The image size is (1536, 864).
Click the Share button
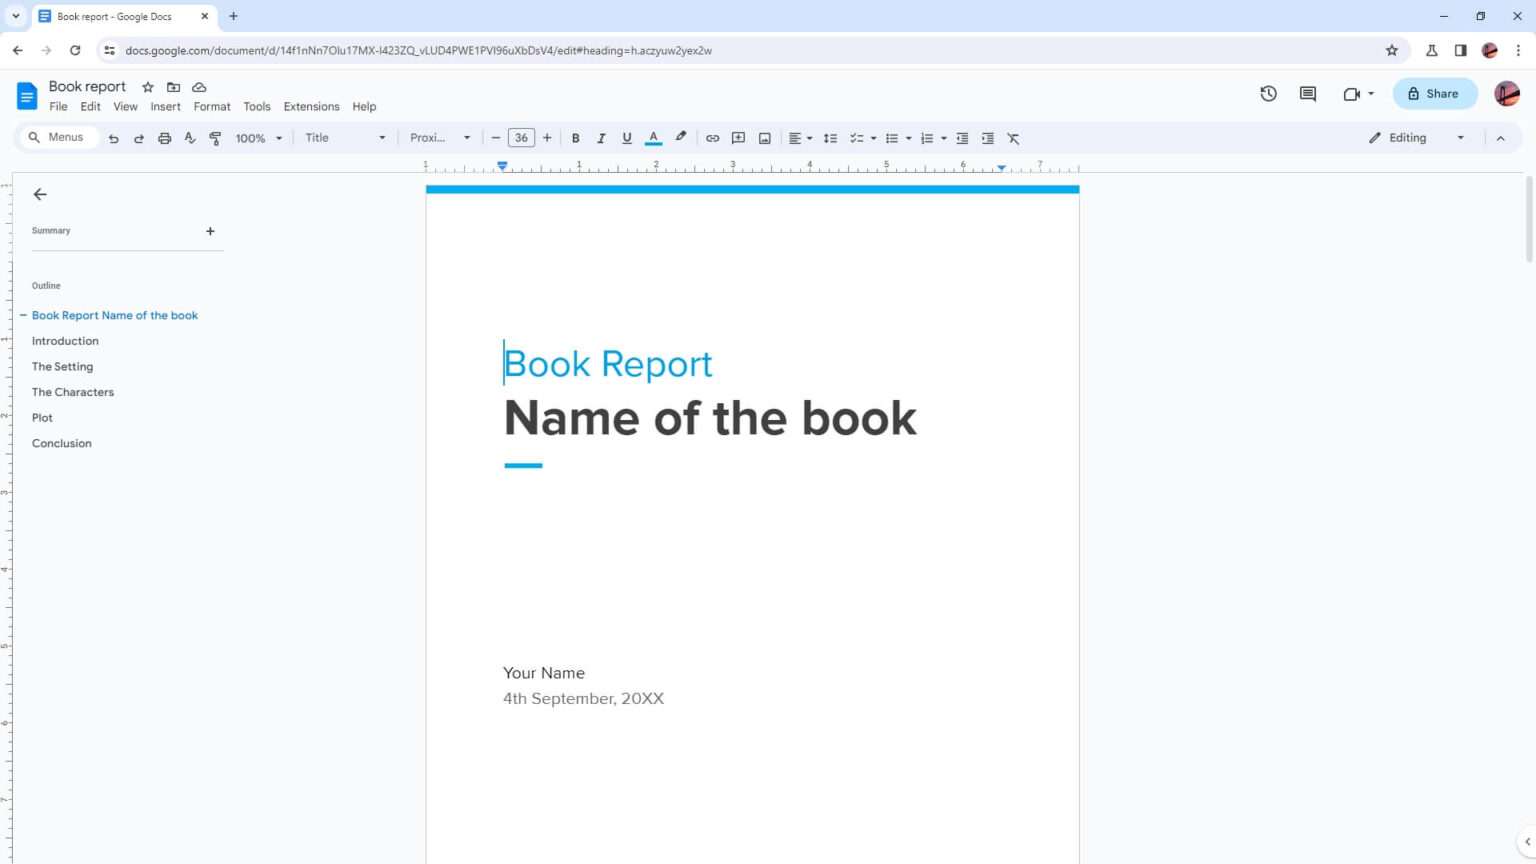(1434, 93)
